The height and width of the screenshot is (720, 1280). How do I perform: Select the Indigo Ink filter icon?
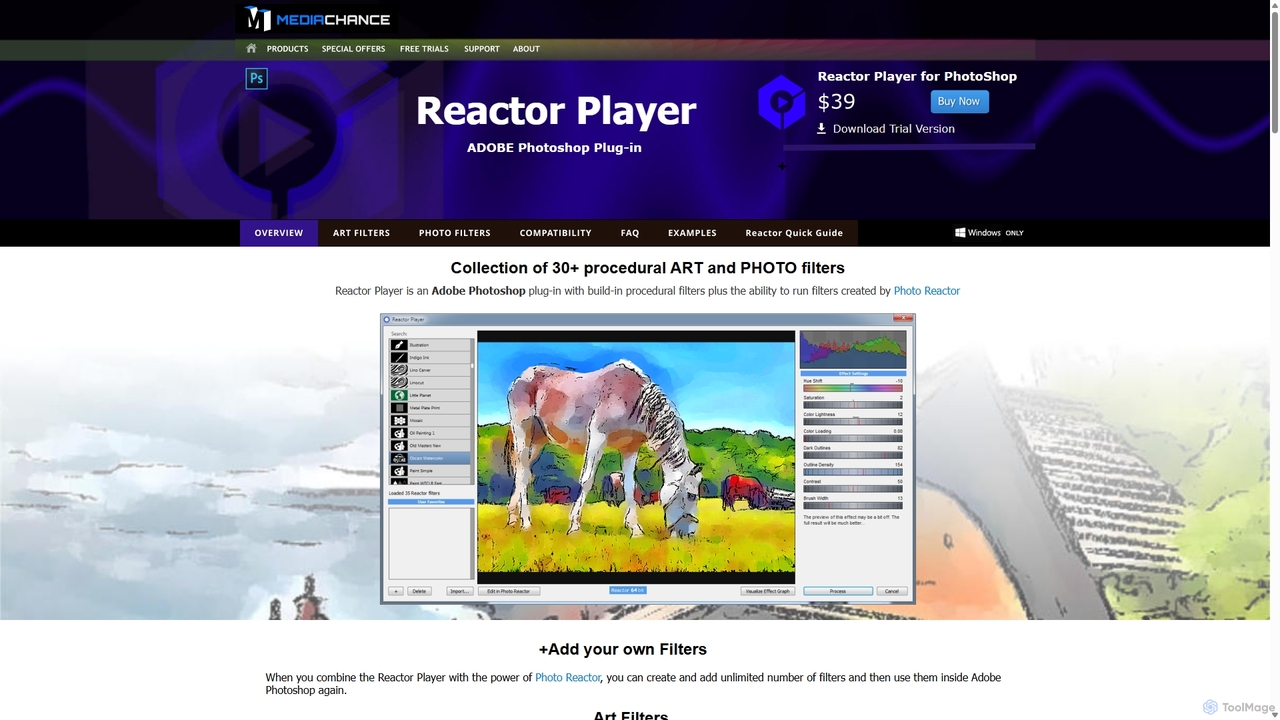tap(399, 357)
